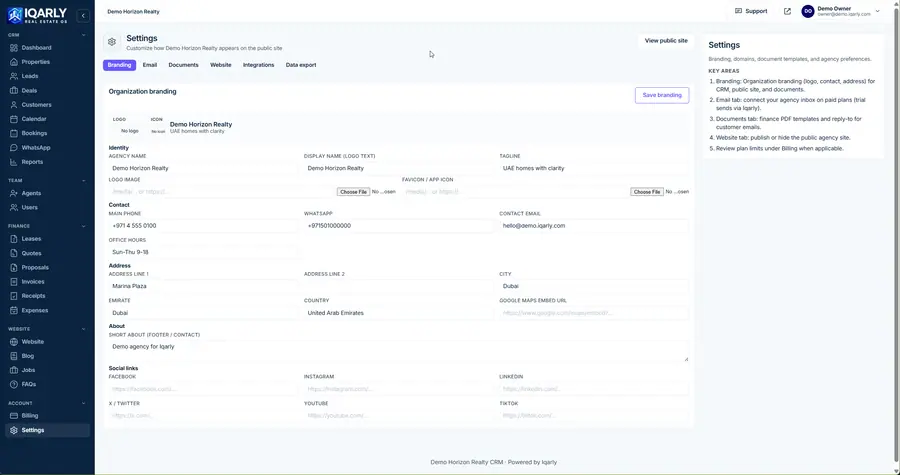This screenshot has height=475, width=900.
Task: Select the Customers person icon
Action: click(x=14, y=105)
